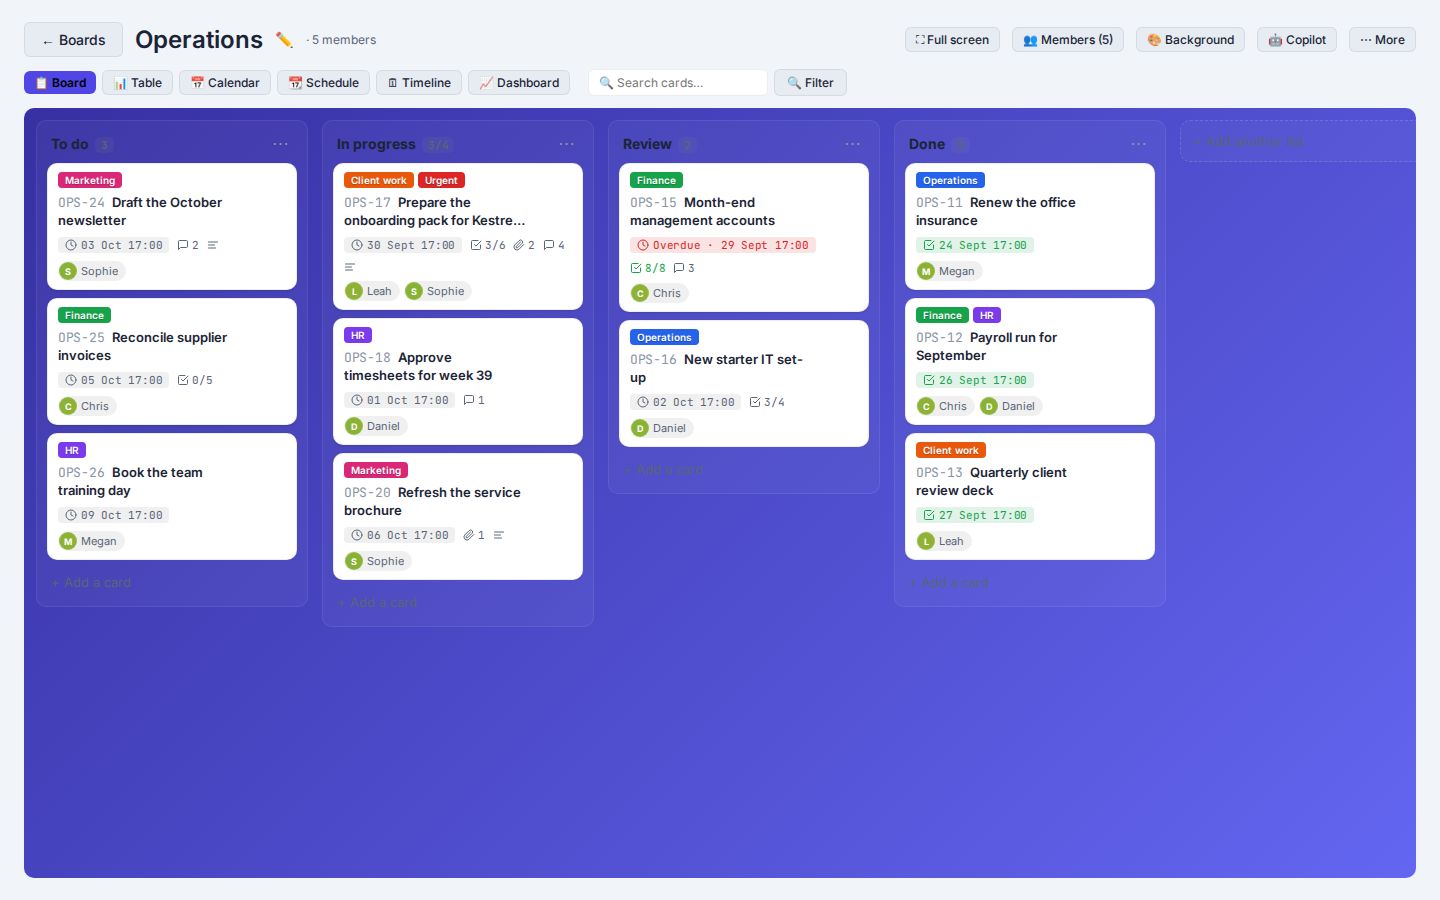Viewport: 1440px width, 900px height.
Task: Click the description icon on OPS-20 brochure card
Action: (x=499, y=535)
